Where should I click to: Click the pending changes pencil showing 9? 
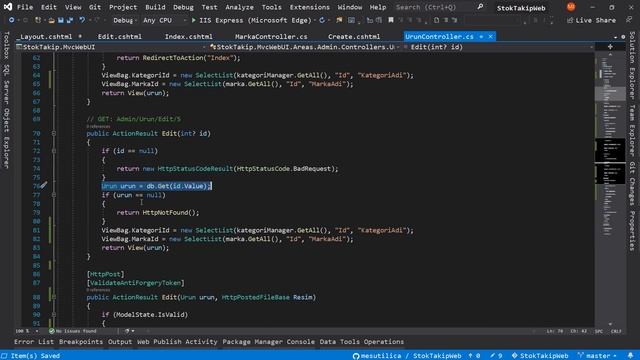click(x=496, y=356)
